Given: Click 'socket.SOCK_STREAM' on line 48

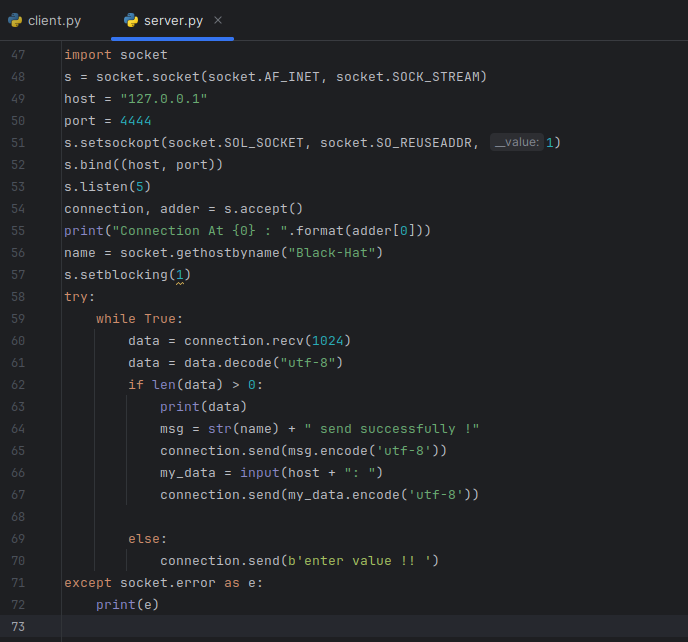Looking at the screenshot, I should pyautogui.click(x=408, y=77).
